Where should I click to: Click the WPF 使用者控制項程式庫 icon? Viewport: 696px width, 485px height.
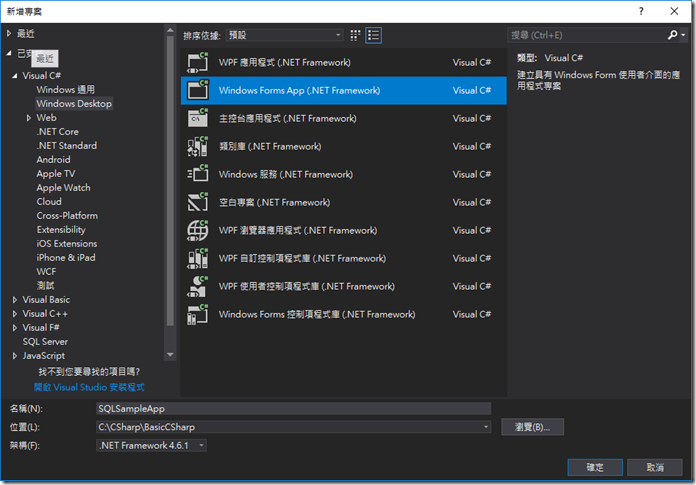(x=198, y=286)
